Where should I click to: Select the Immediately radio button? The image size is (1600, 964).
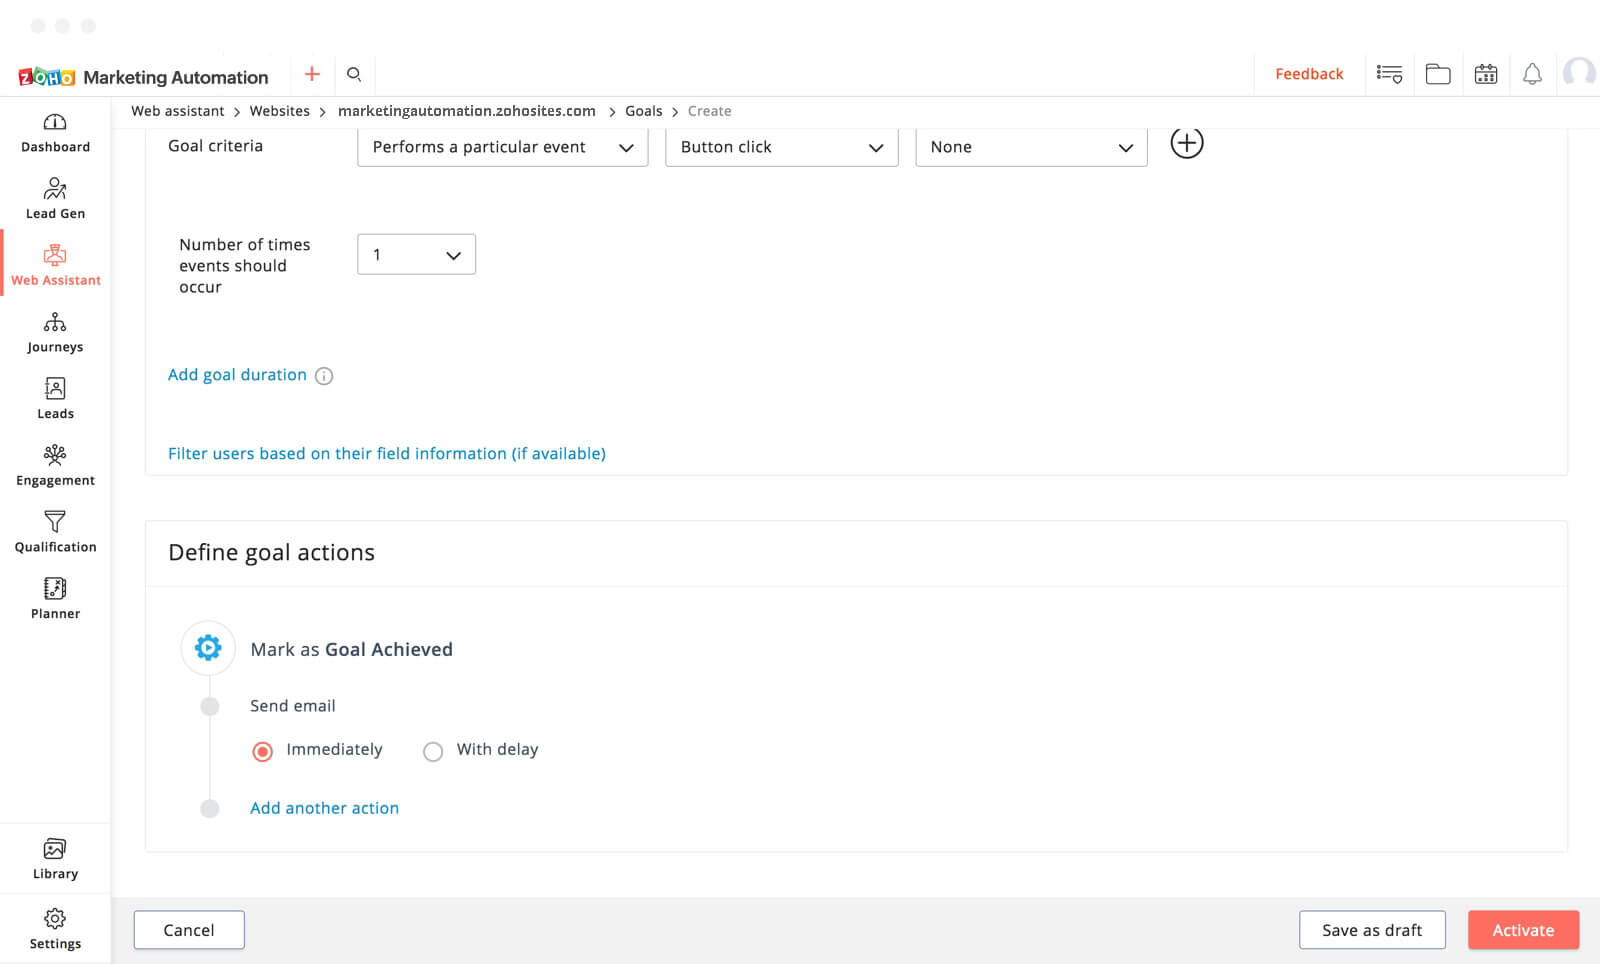263,751
